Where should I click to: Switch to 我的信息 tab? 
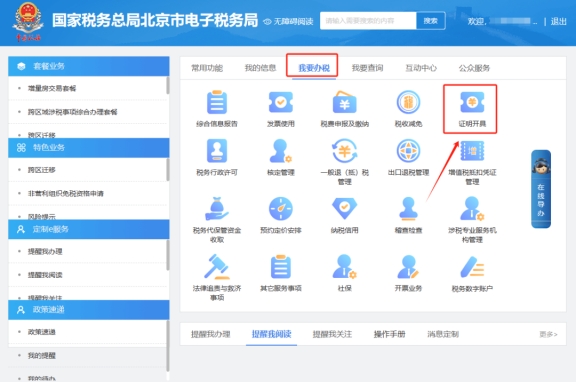(x=260, y=68)
